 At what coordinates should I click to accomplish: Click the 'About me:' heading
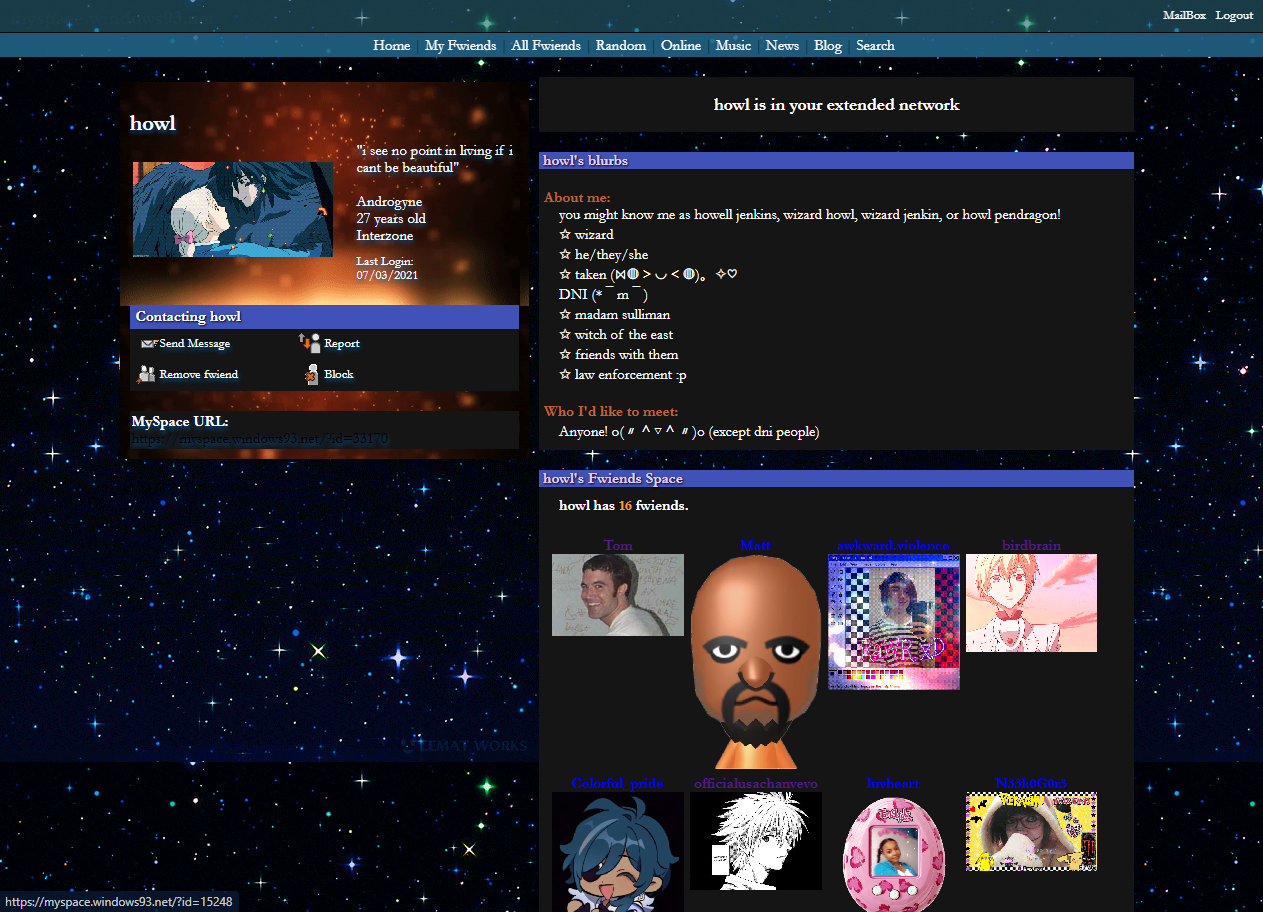coord(577,198)
